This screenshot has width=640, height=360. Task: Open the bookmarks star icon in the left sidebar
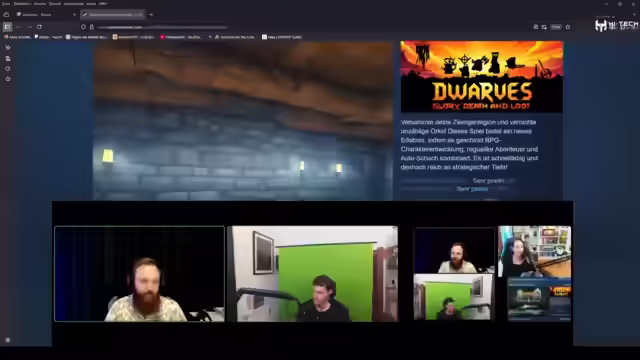8,79
